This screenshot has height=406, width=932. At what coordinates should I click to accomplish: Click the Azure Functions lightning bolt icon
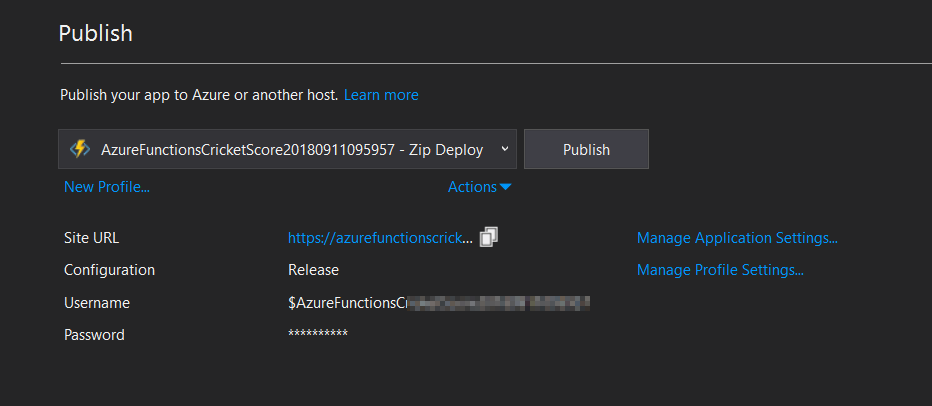pos(80,149)
